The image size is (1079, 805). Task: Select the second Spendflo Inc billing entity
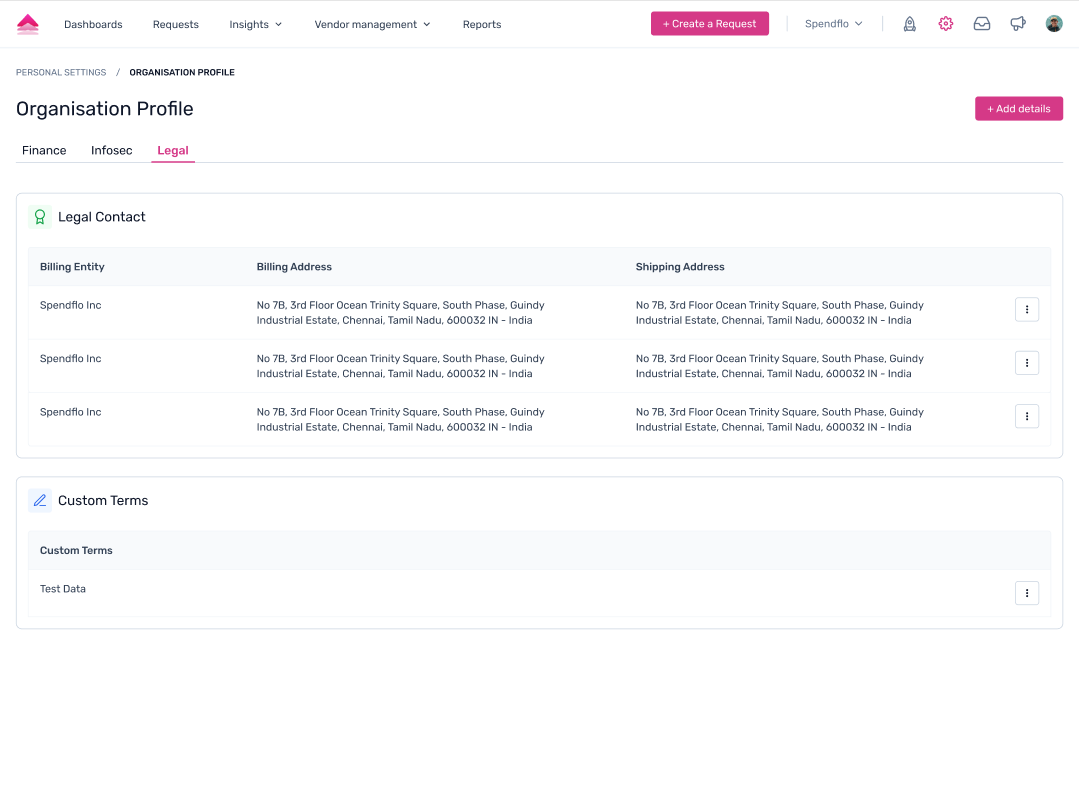[x=70, y=358]
